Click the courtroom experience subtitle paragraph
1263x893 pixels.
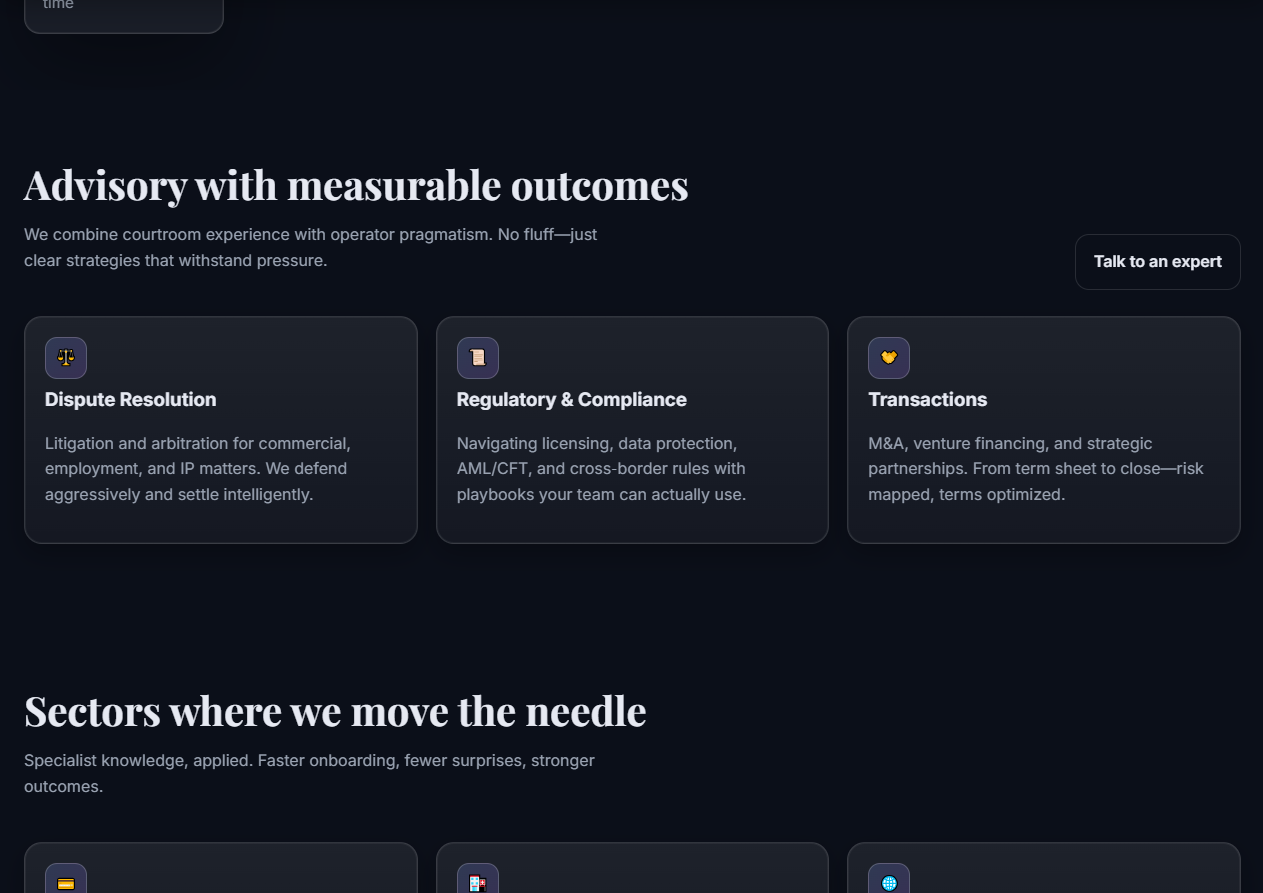point(311,248)
